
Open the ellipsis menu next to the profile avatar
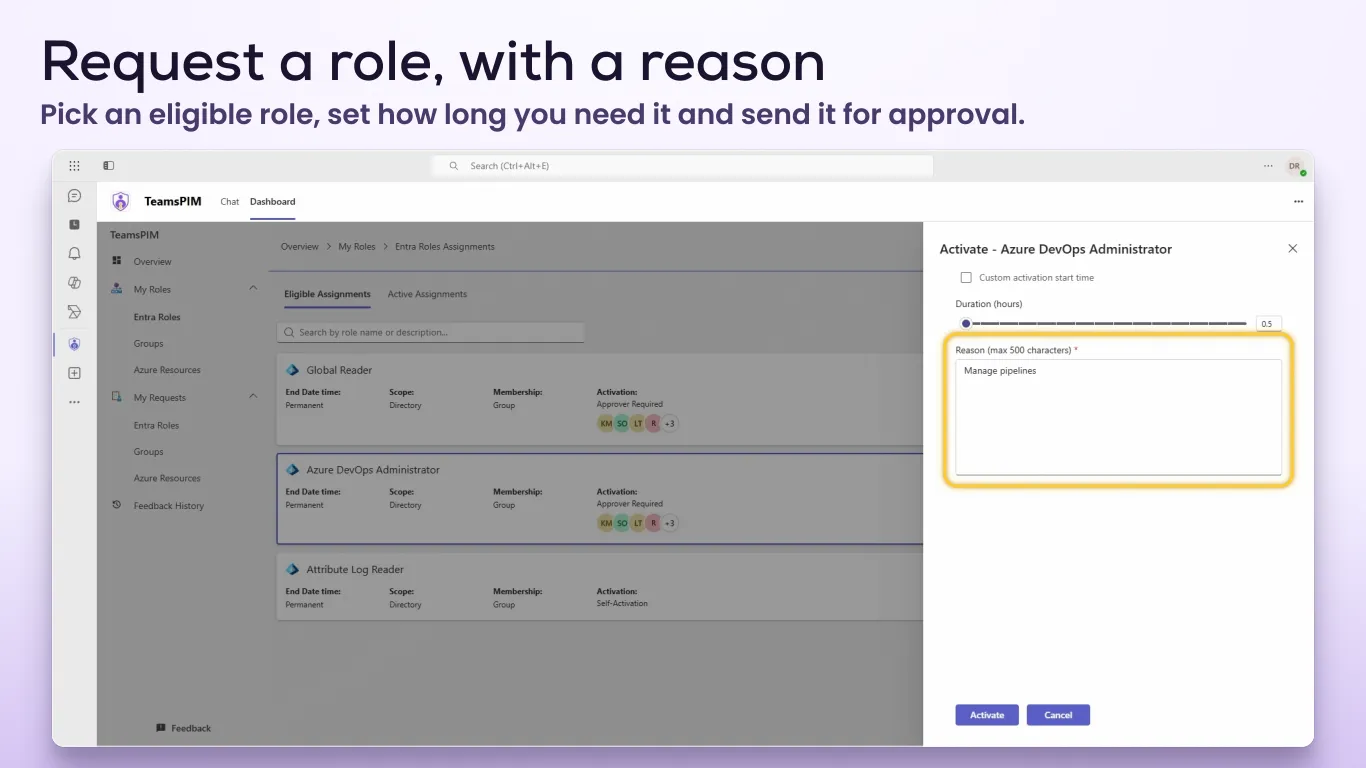pos(1269,166)
